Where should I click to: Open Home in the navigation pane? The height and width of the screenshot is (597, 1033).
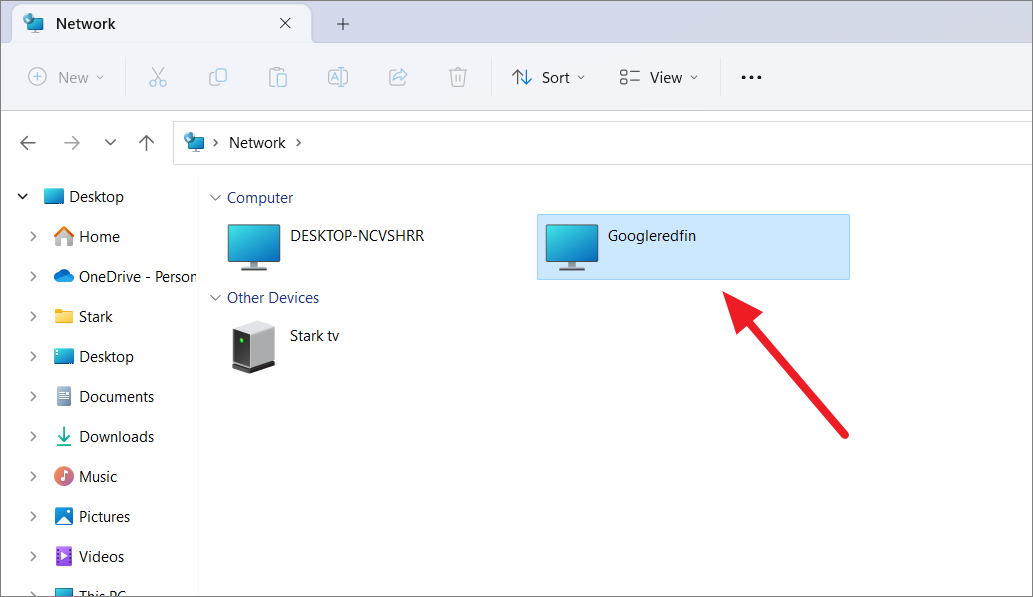[x=86, y=237]
